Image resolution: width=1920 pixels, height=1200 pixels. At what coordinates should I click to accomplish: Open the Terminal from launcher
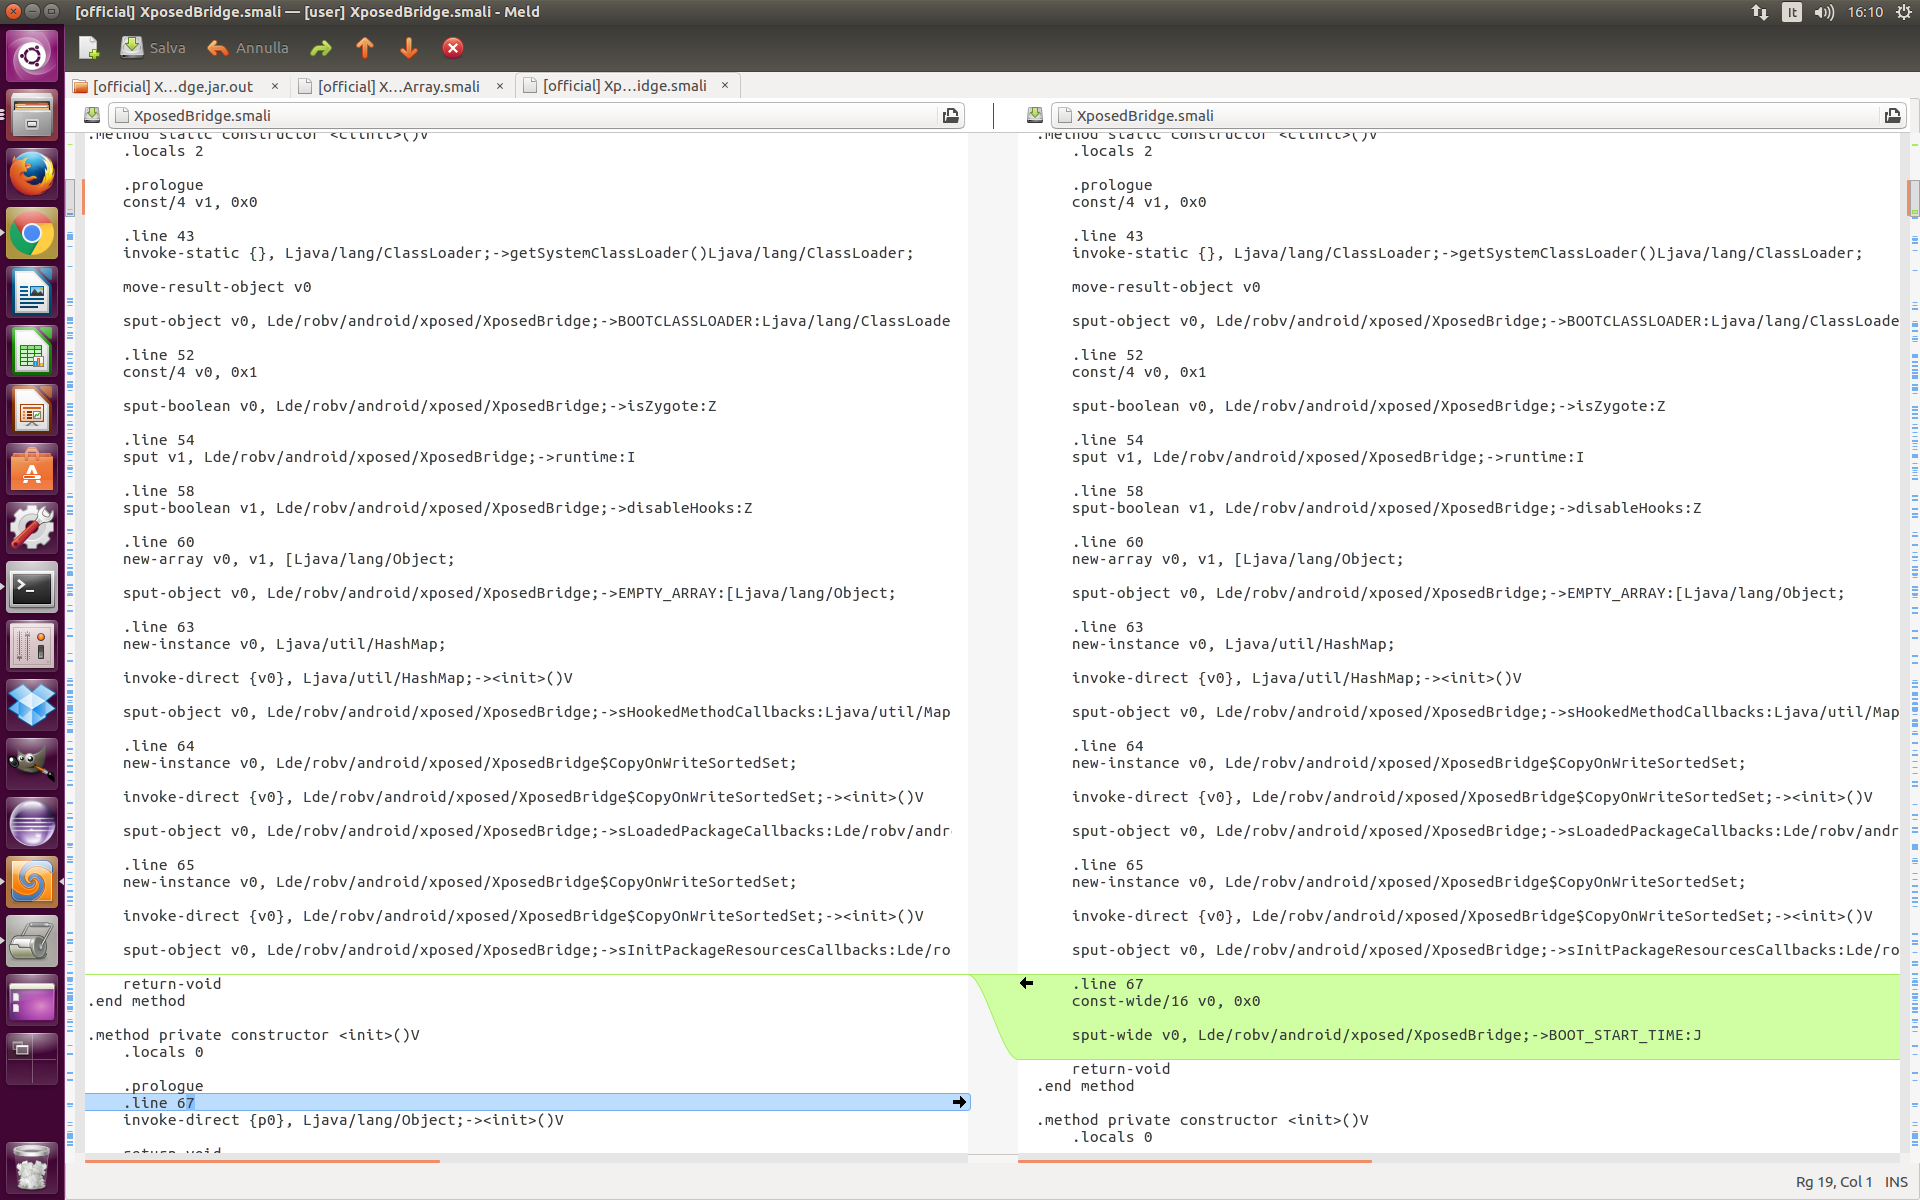(32, 588)
